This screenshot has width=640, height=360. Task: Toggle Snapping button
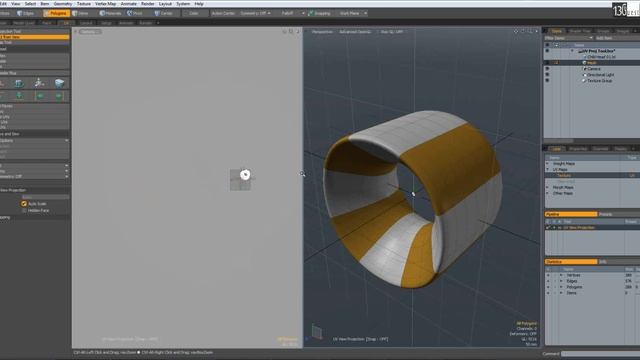pos(320,13)
